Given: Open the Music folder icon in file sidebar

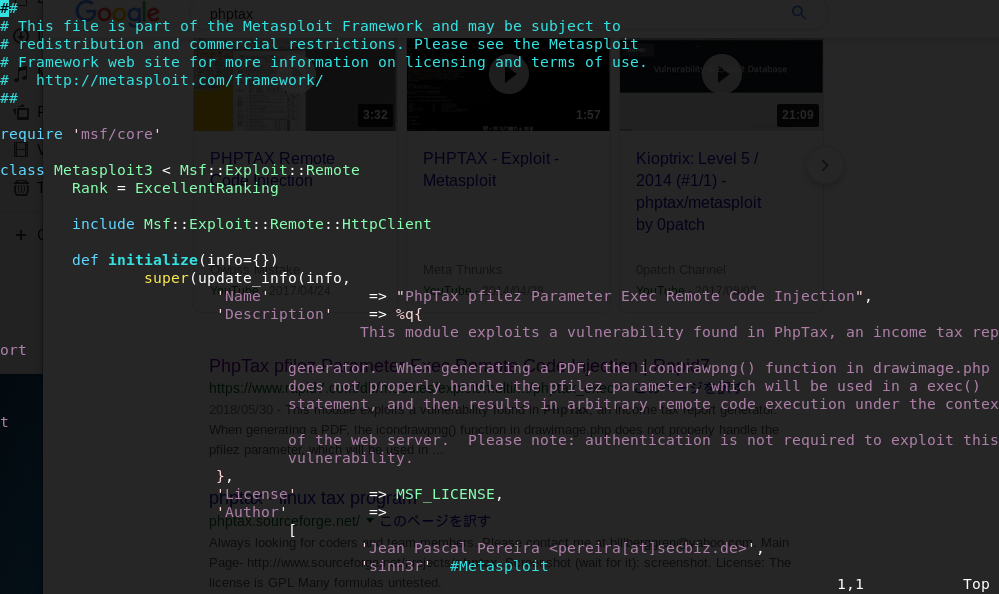Looking at the screenshot, I should 21,75.
